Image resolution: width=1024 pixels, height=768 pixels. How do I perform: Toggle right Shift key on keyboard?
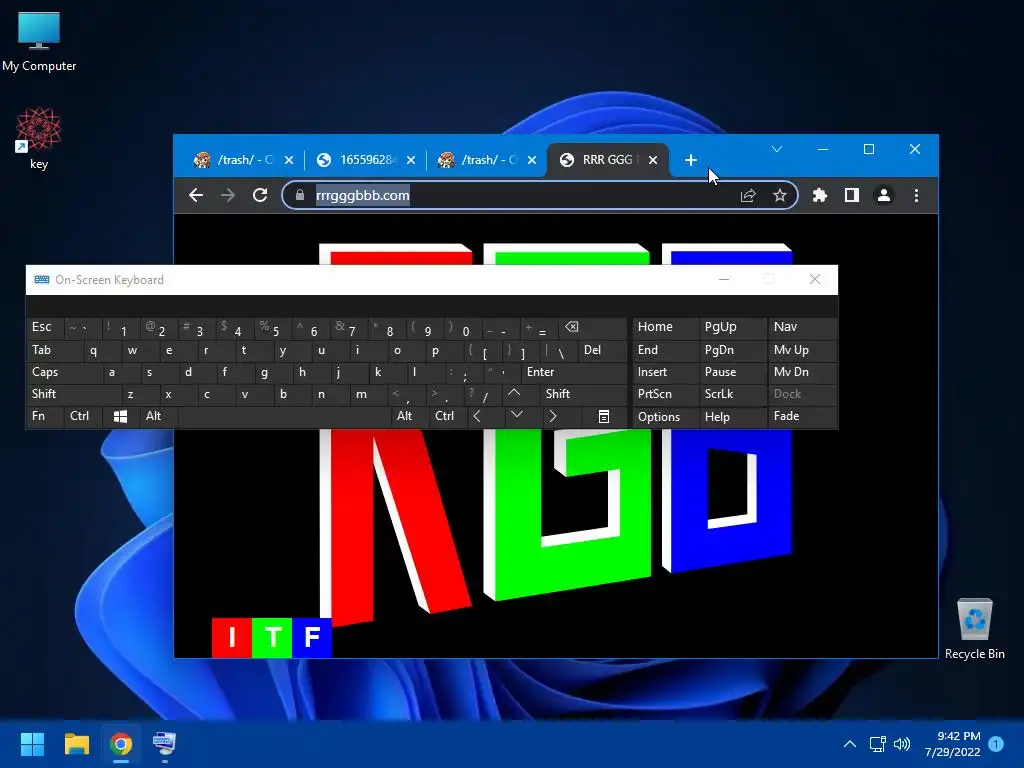click(x=584, y=394)
